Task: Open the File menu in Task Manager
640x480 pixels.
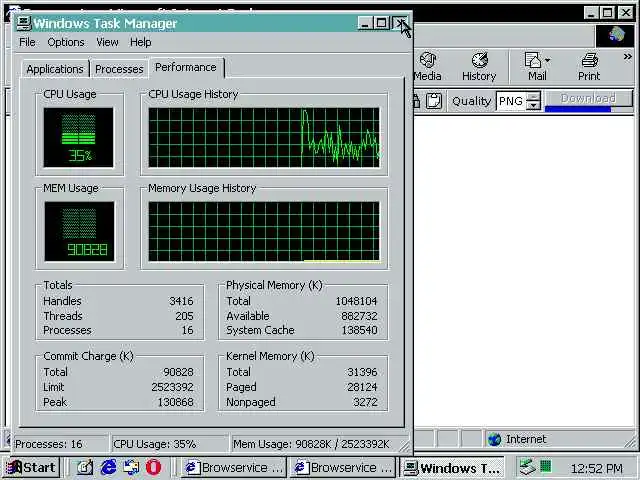Action: [x=27, y=42]
